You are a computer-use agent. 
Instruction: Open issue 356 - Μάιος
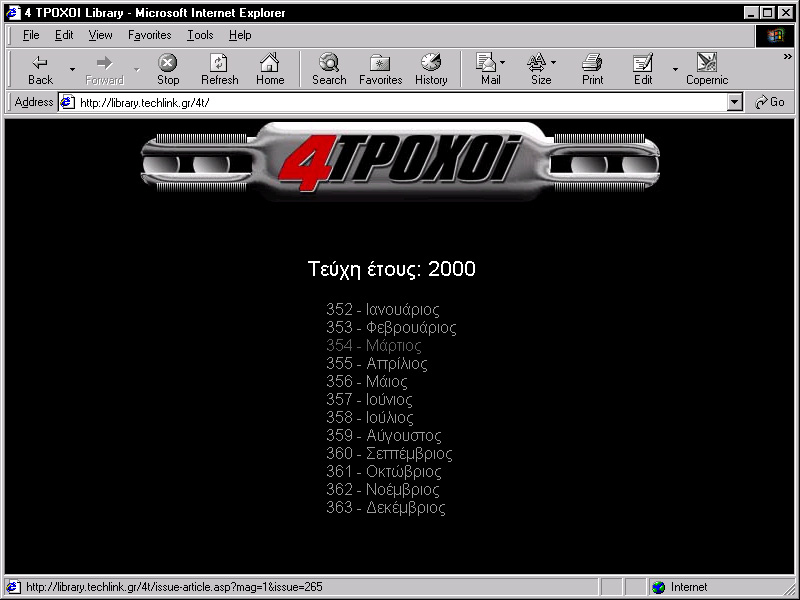[x=367, y=381]
